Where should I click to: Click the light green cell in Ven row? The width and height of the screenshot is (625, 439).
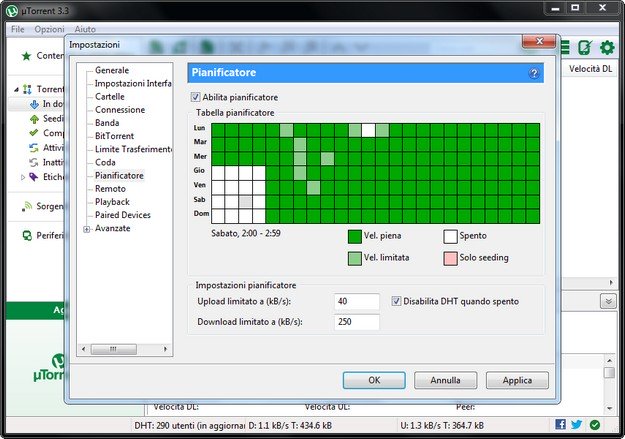[313, 187]
